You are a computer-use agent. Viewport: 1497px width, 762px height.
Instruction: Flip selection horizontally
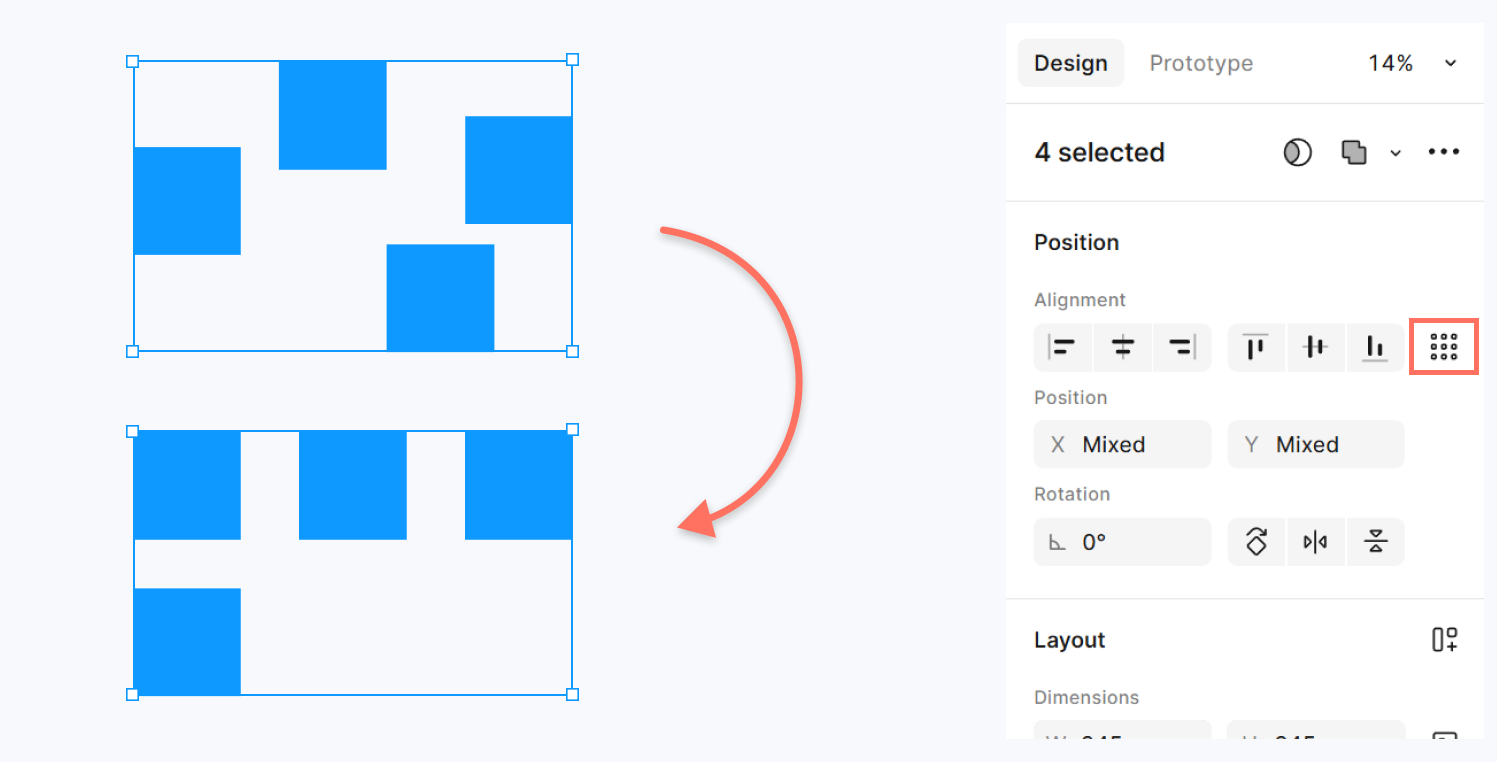click(x=1315, y=542)
